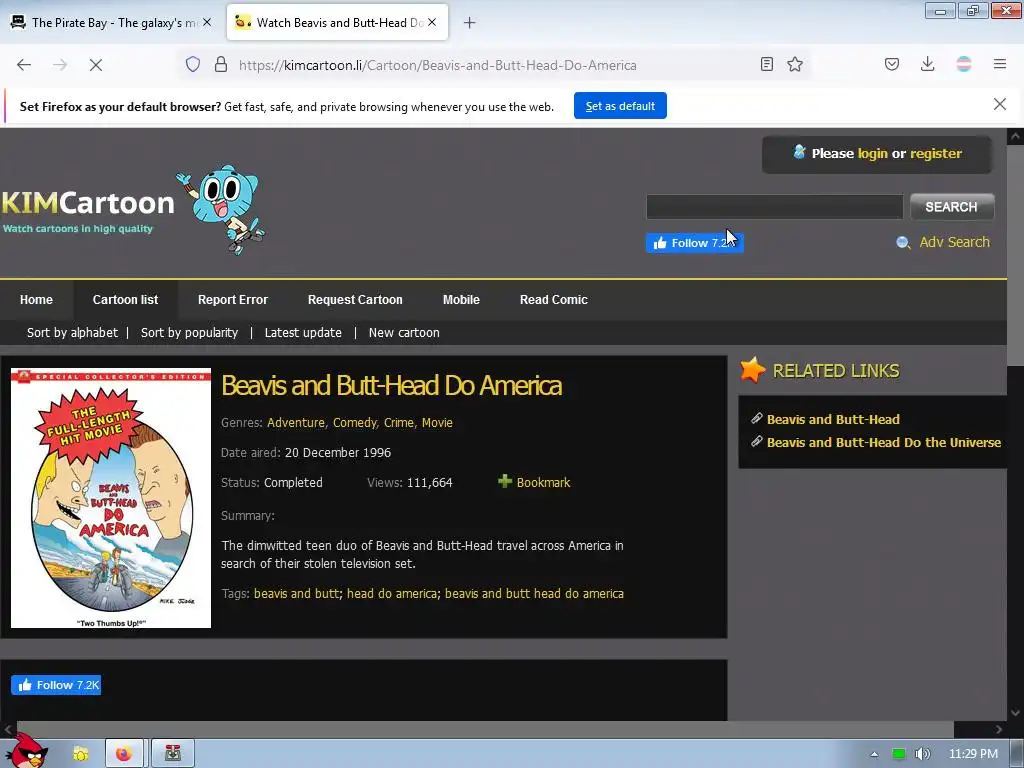Open related link Beavis and Butt-Head
The width and height of the screenshot is (1024, 768).
[833, 419]
